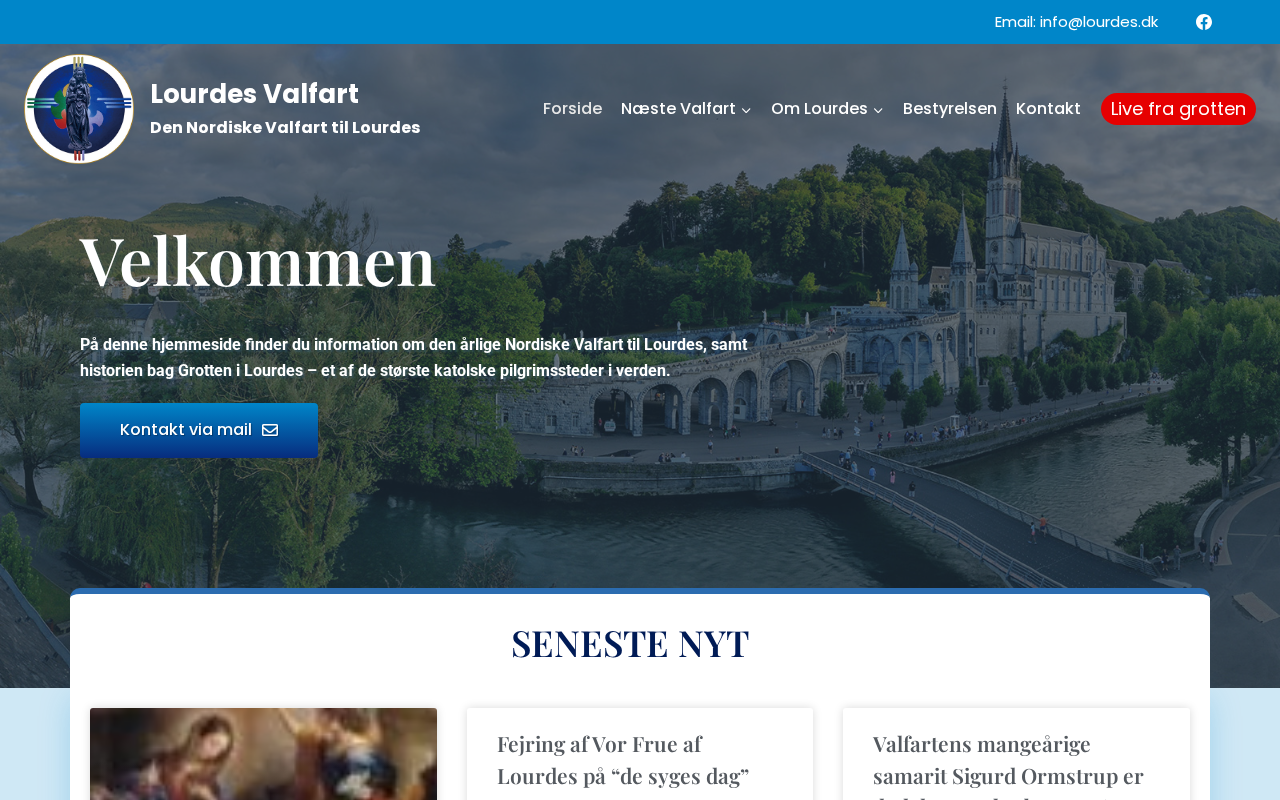Click the info@lourdes.dk email link
The width and height of the screenshot is (1280, 800).
[x=1099, y=22]
